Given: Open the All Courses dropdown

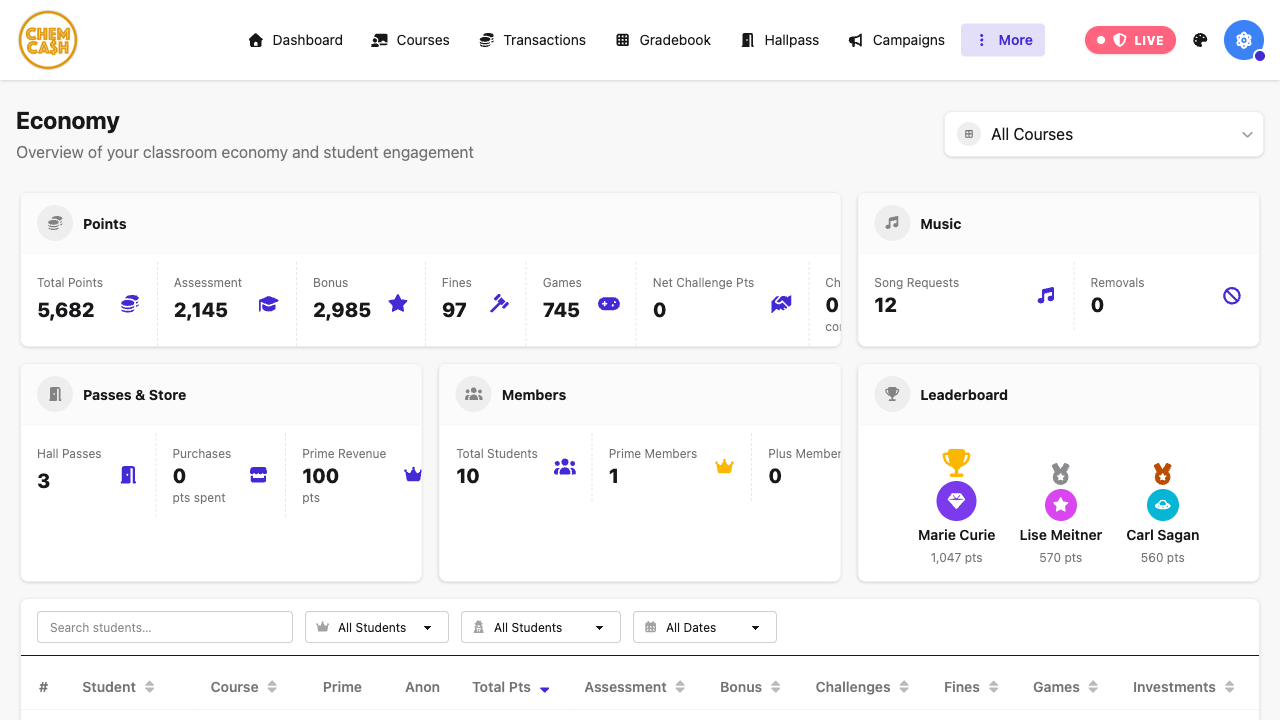Looking at the screenshot, I should [1104, 134].
